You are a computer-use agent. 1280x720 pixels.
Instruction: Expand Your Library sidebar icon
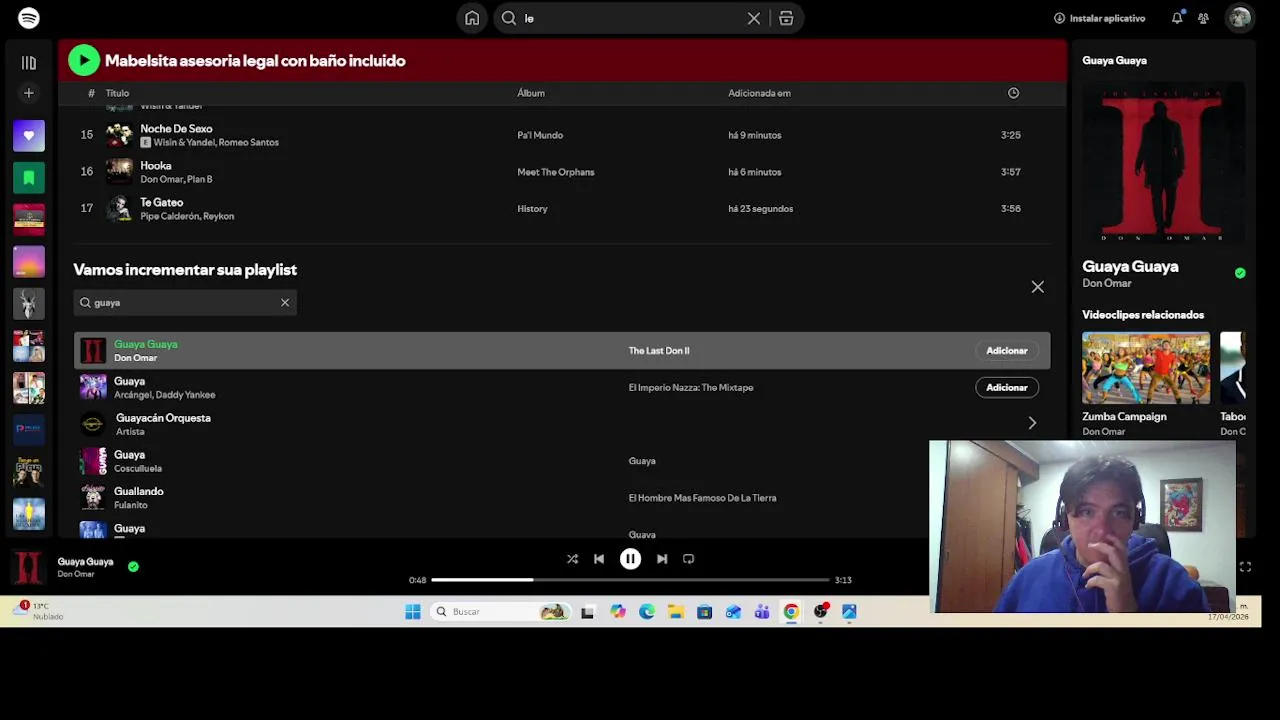point(29,63)
